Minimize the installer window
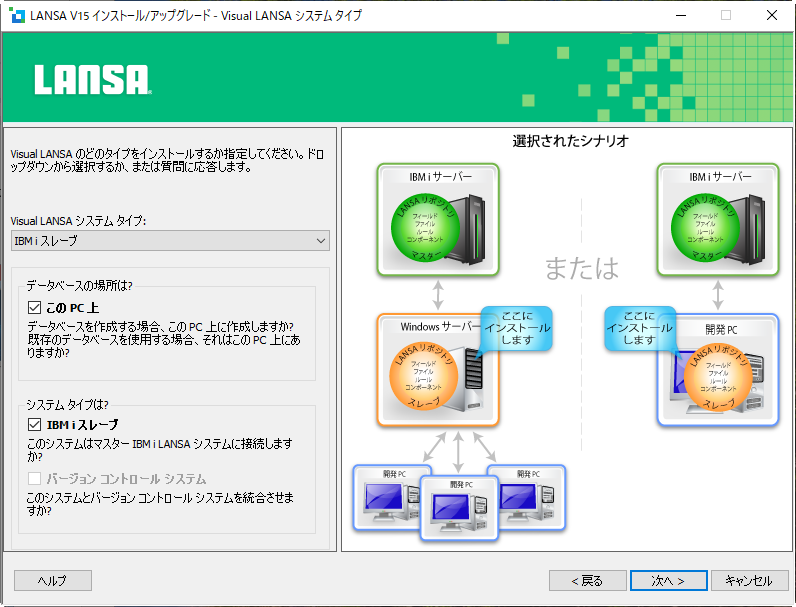 [x=681, y=15]
